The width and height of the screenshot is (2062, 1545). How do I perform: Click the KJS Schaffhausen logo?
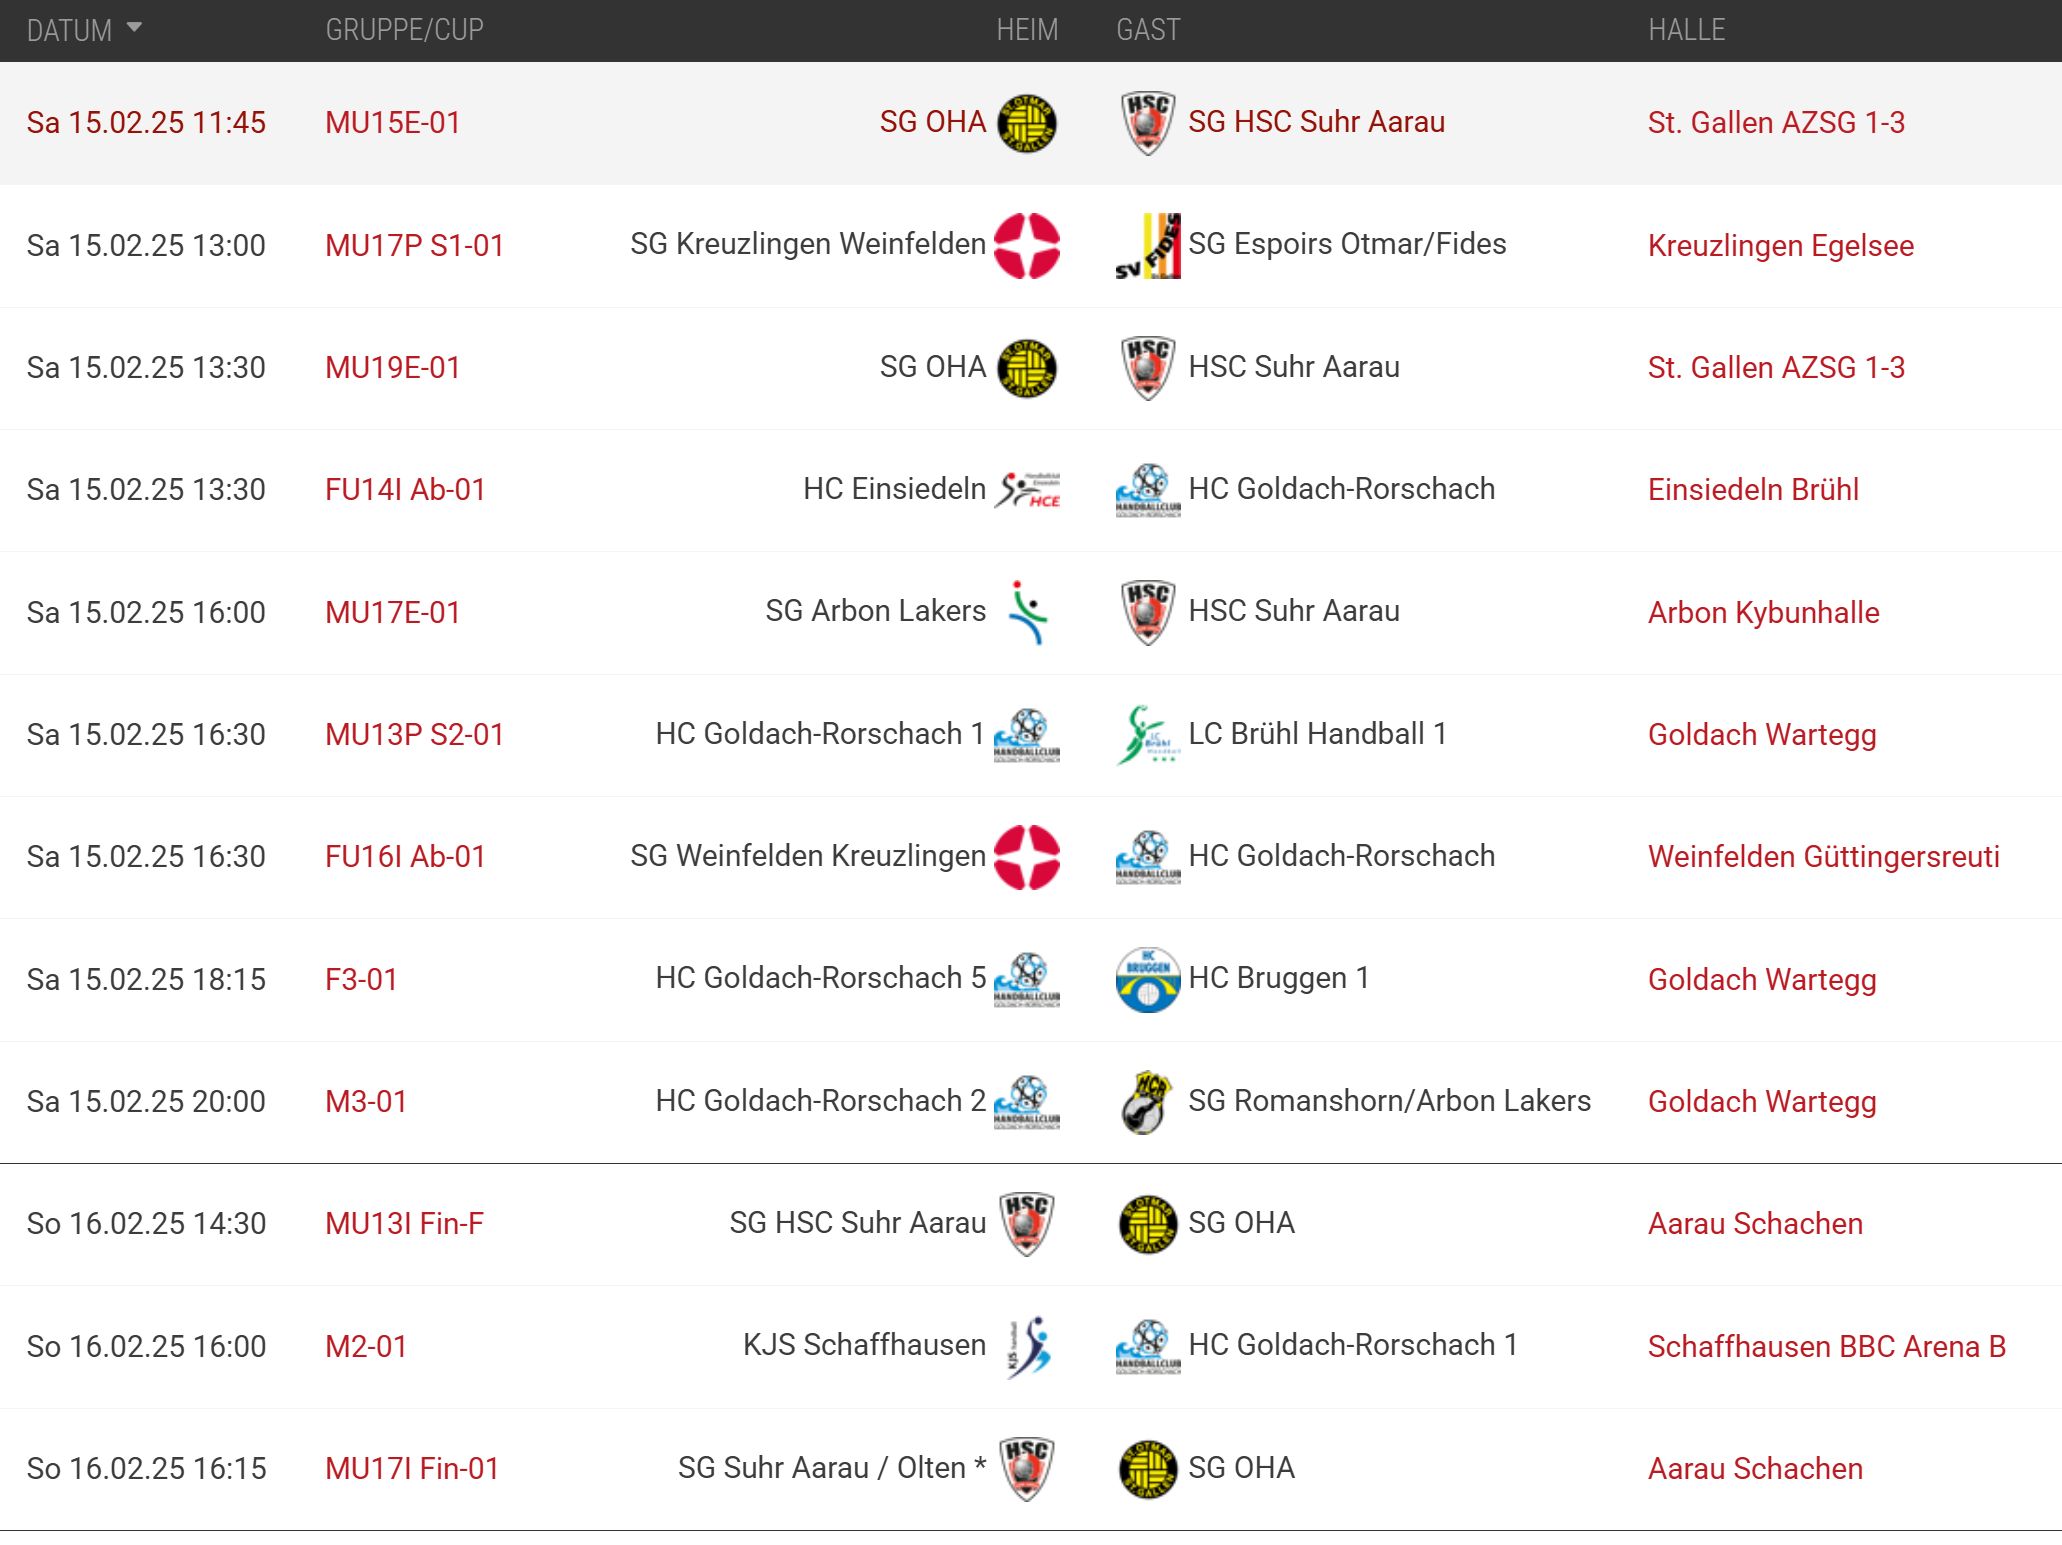coord(1028,1346)
